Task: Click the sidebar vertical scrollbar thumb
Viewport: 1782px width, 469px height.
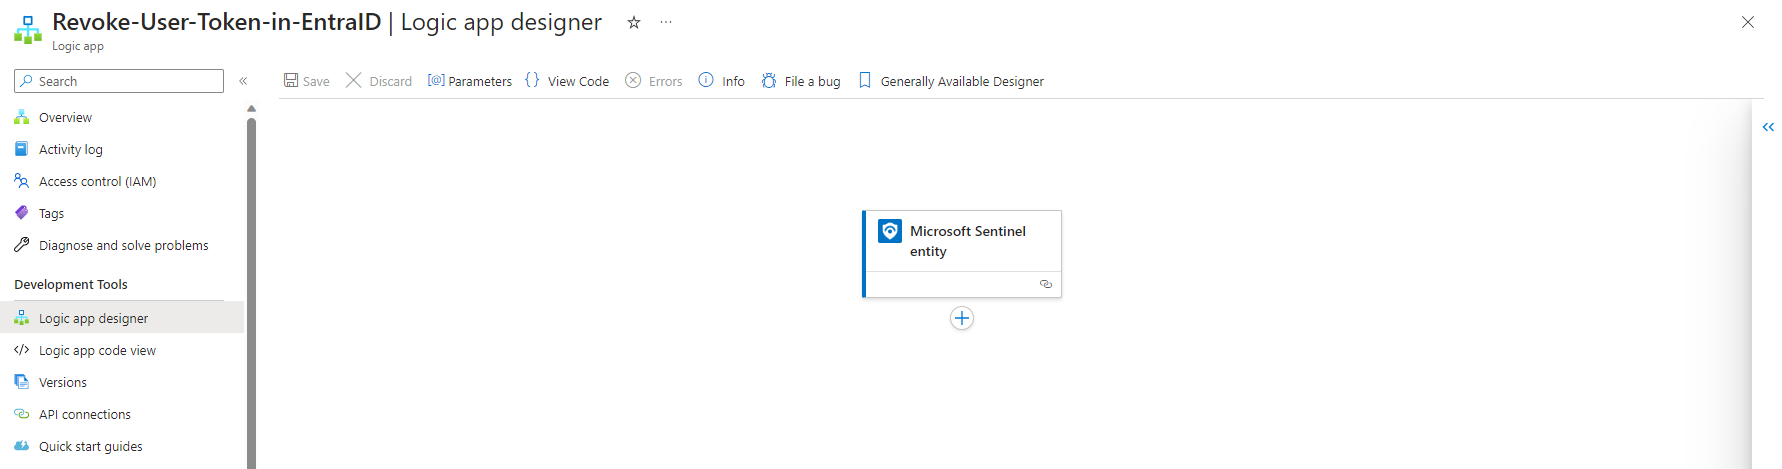Action: click(251, 293)
